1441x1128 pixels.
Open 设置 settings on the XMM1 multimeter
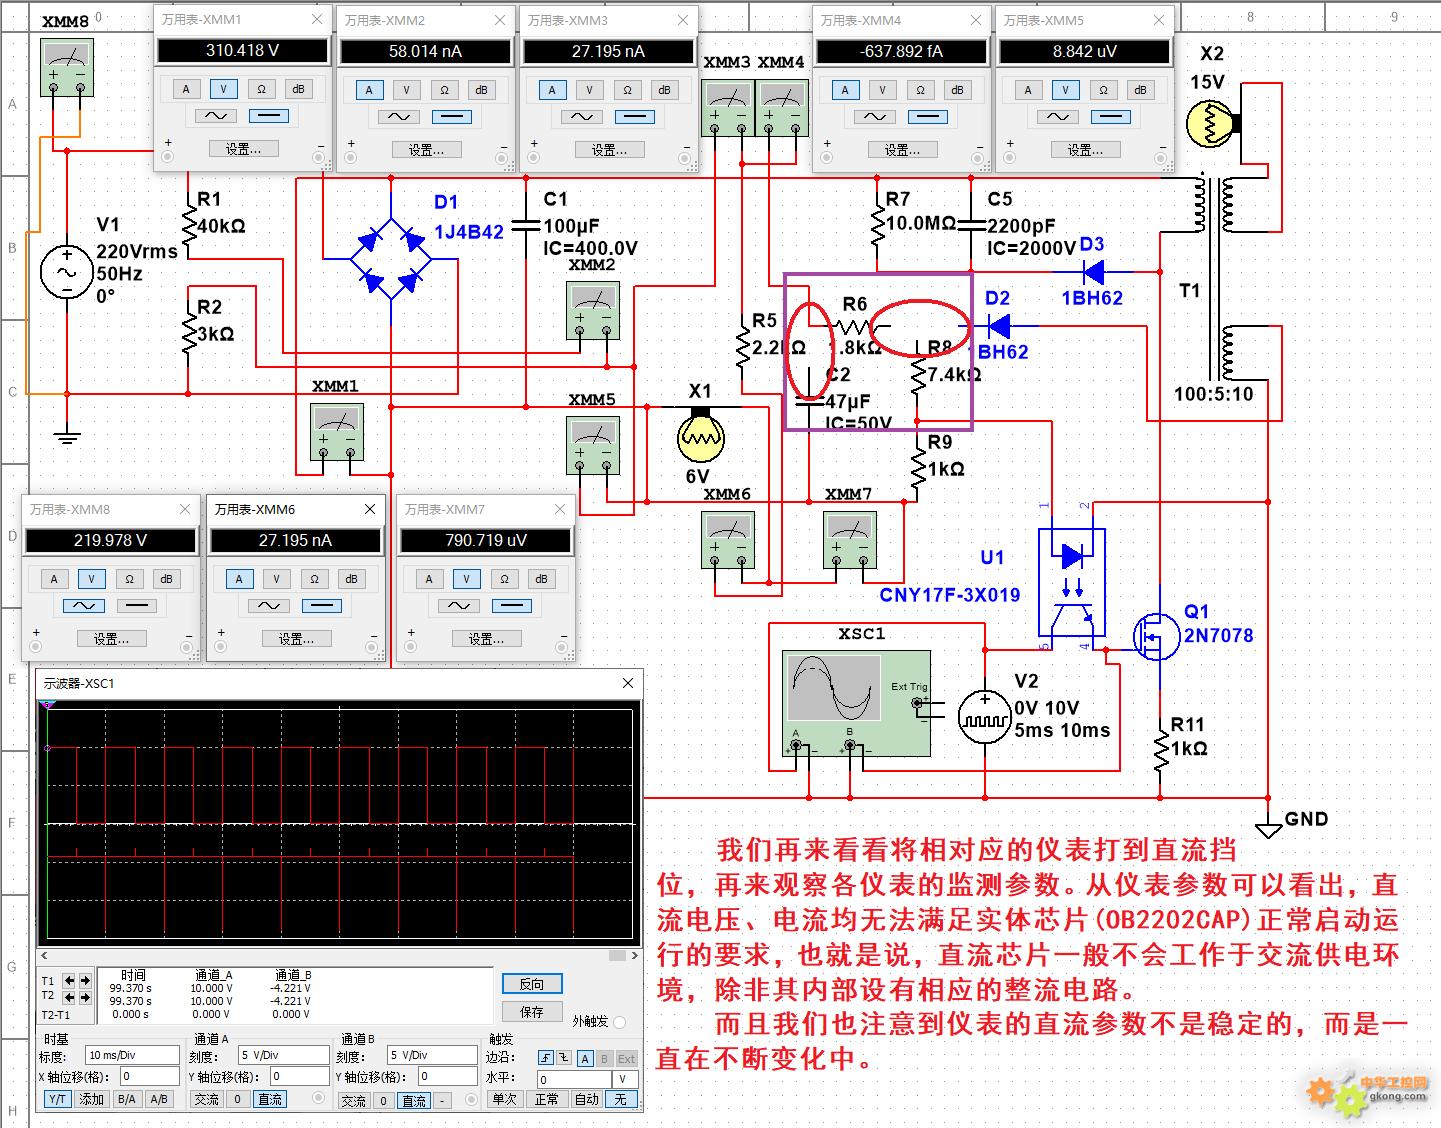point(243,149)
